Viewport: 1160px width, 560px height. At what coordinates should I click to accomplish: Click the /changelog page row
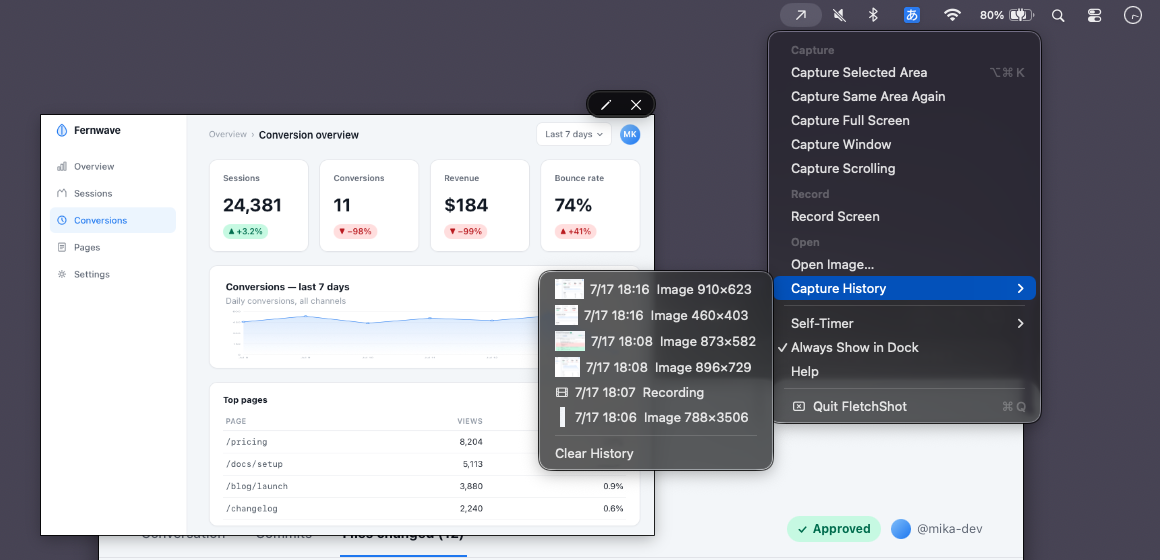(x=424, y=508)
